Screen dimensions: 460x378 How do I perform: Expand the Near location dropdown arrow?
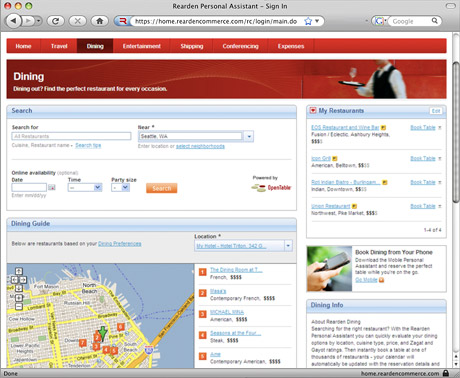(249, 136)
